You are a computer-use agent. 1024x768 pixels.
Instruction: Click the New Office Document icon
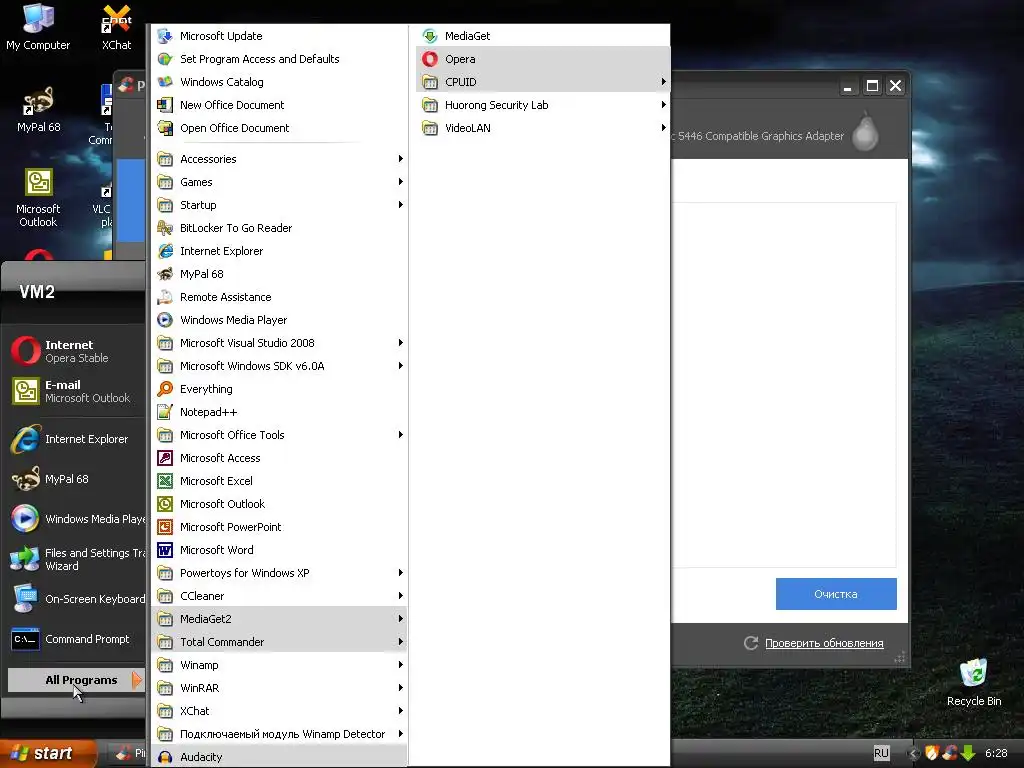[165, 104]
